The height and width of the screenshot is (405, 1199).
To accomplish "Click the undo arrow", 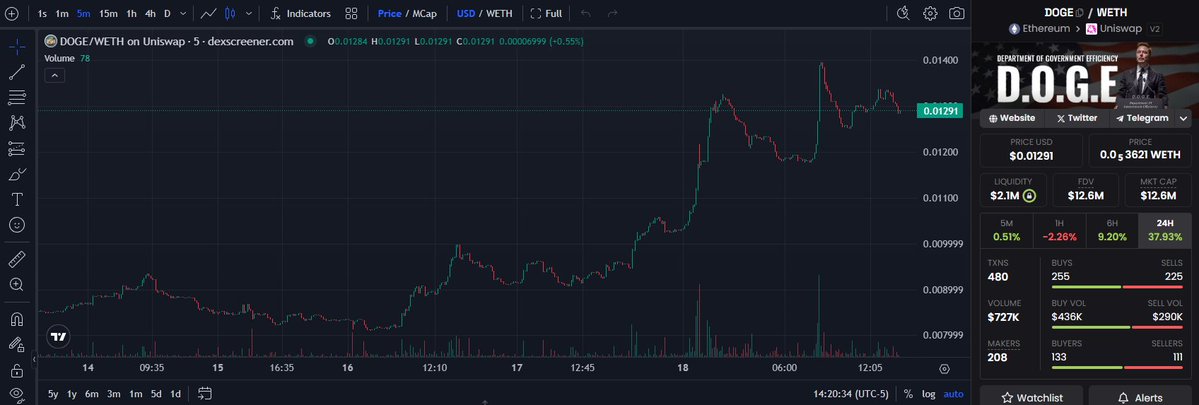I will coord(586,13).
